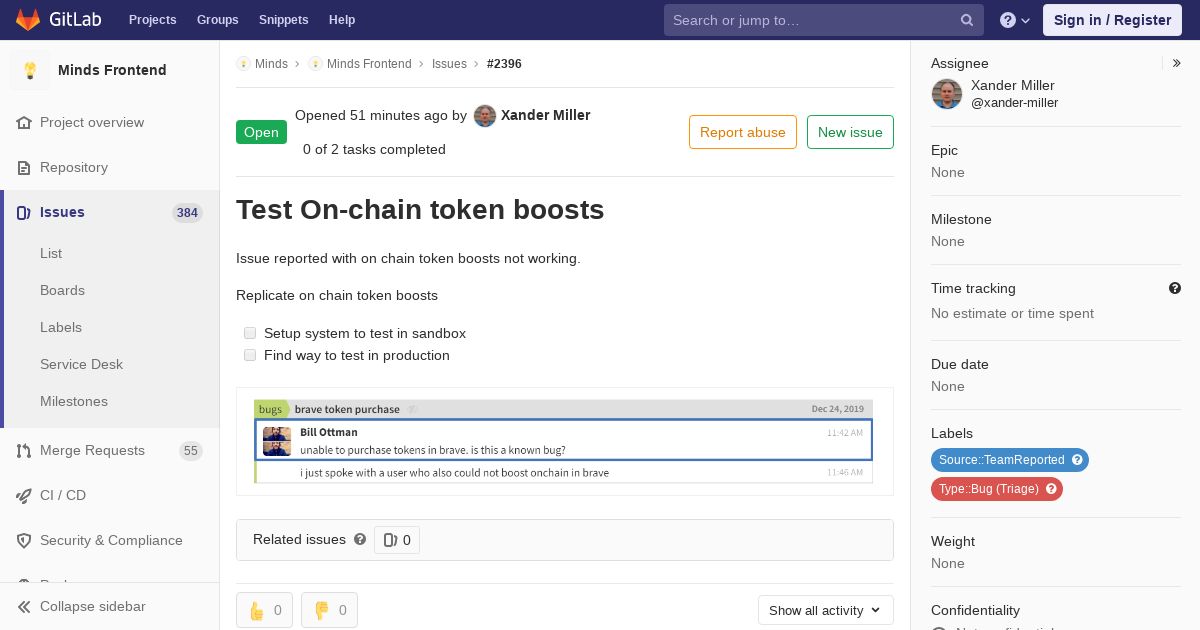
Task: Open Service Desk in the sidebar
Action: (x=81, y=364)
